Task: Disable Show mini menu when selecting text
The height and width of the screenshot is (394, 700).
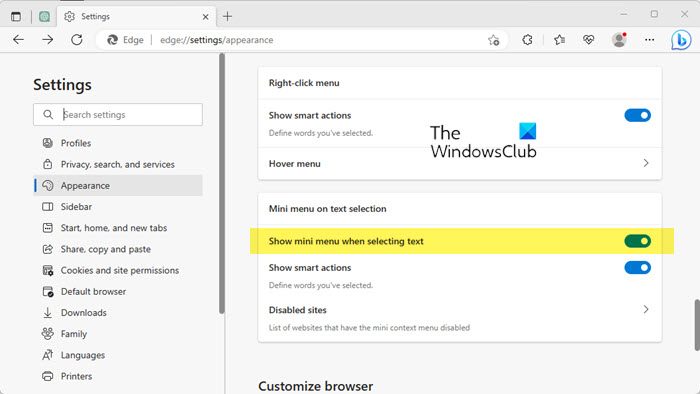Action: (638, 241)
